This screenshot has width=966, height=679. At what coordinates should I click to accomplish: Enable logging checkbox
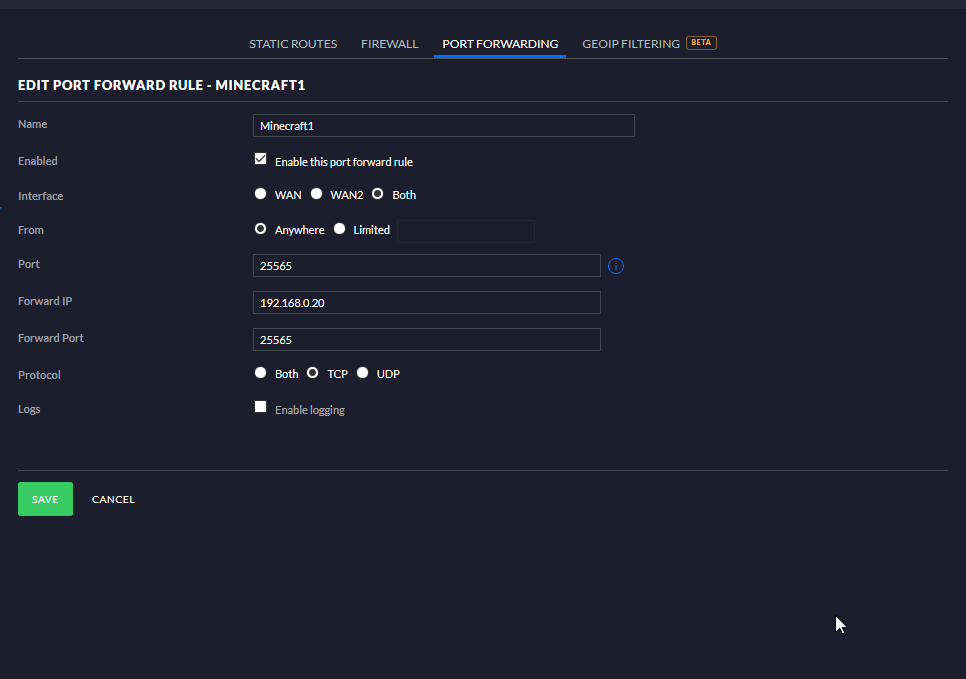click(x=261, y=407)
